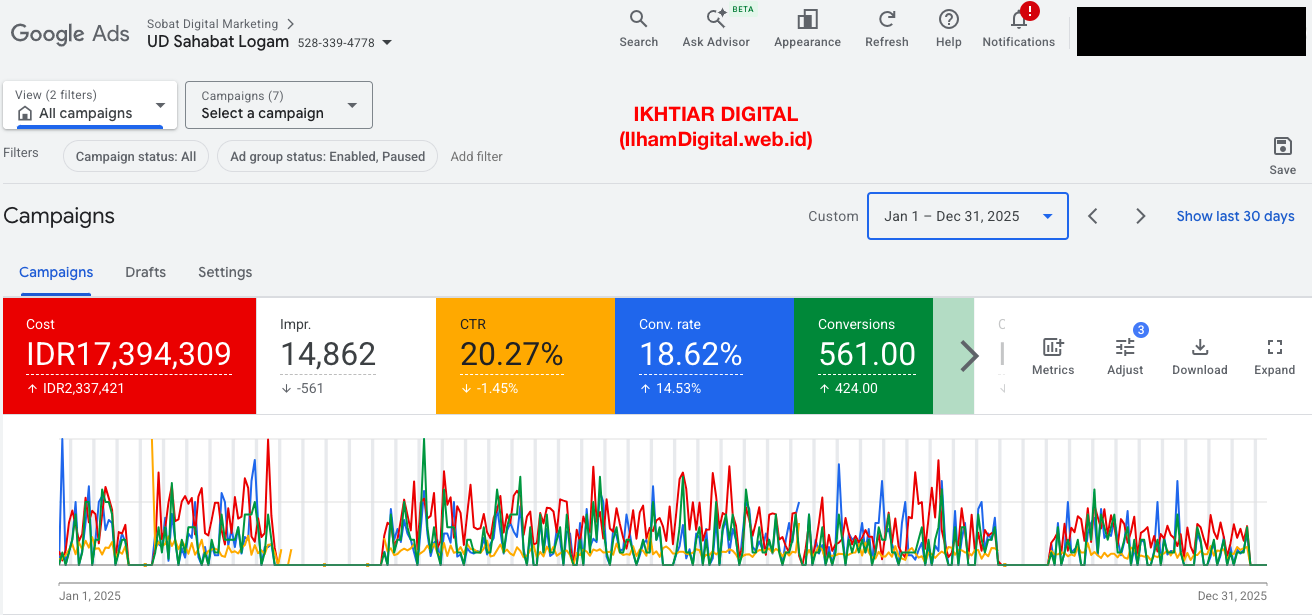Click the 14,862 impressions value
The width and height of the screenshot is (1312, 615).
[x=328, y=354]
